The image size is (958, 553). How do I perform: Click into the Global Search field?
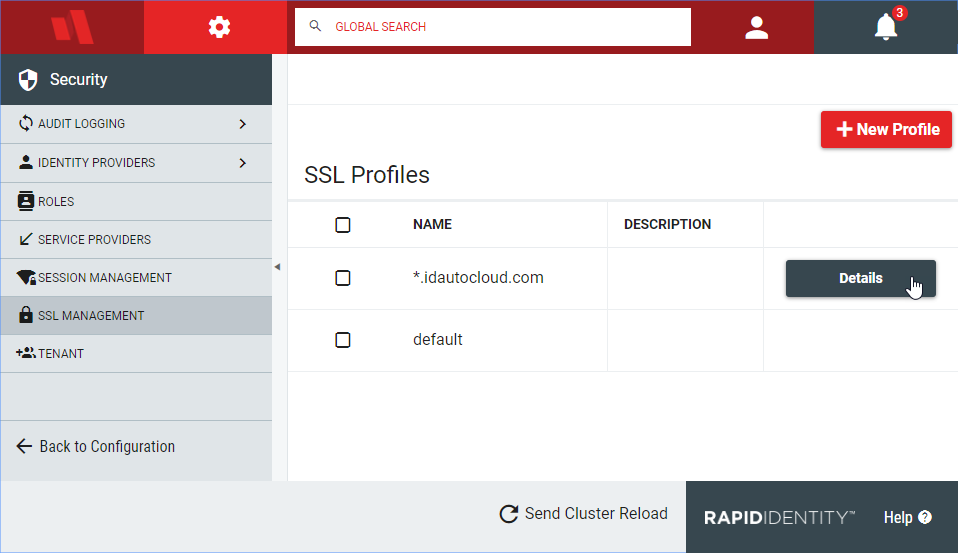[x=492, y=27]
